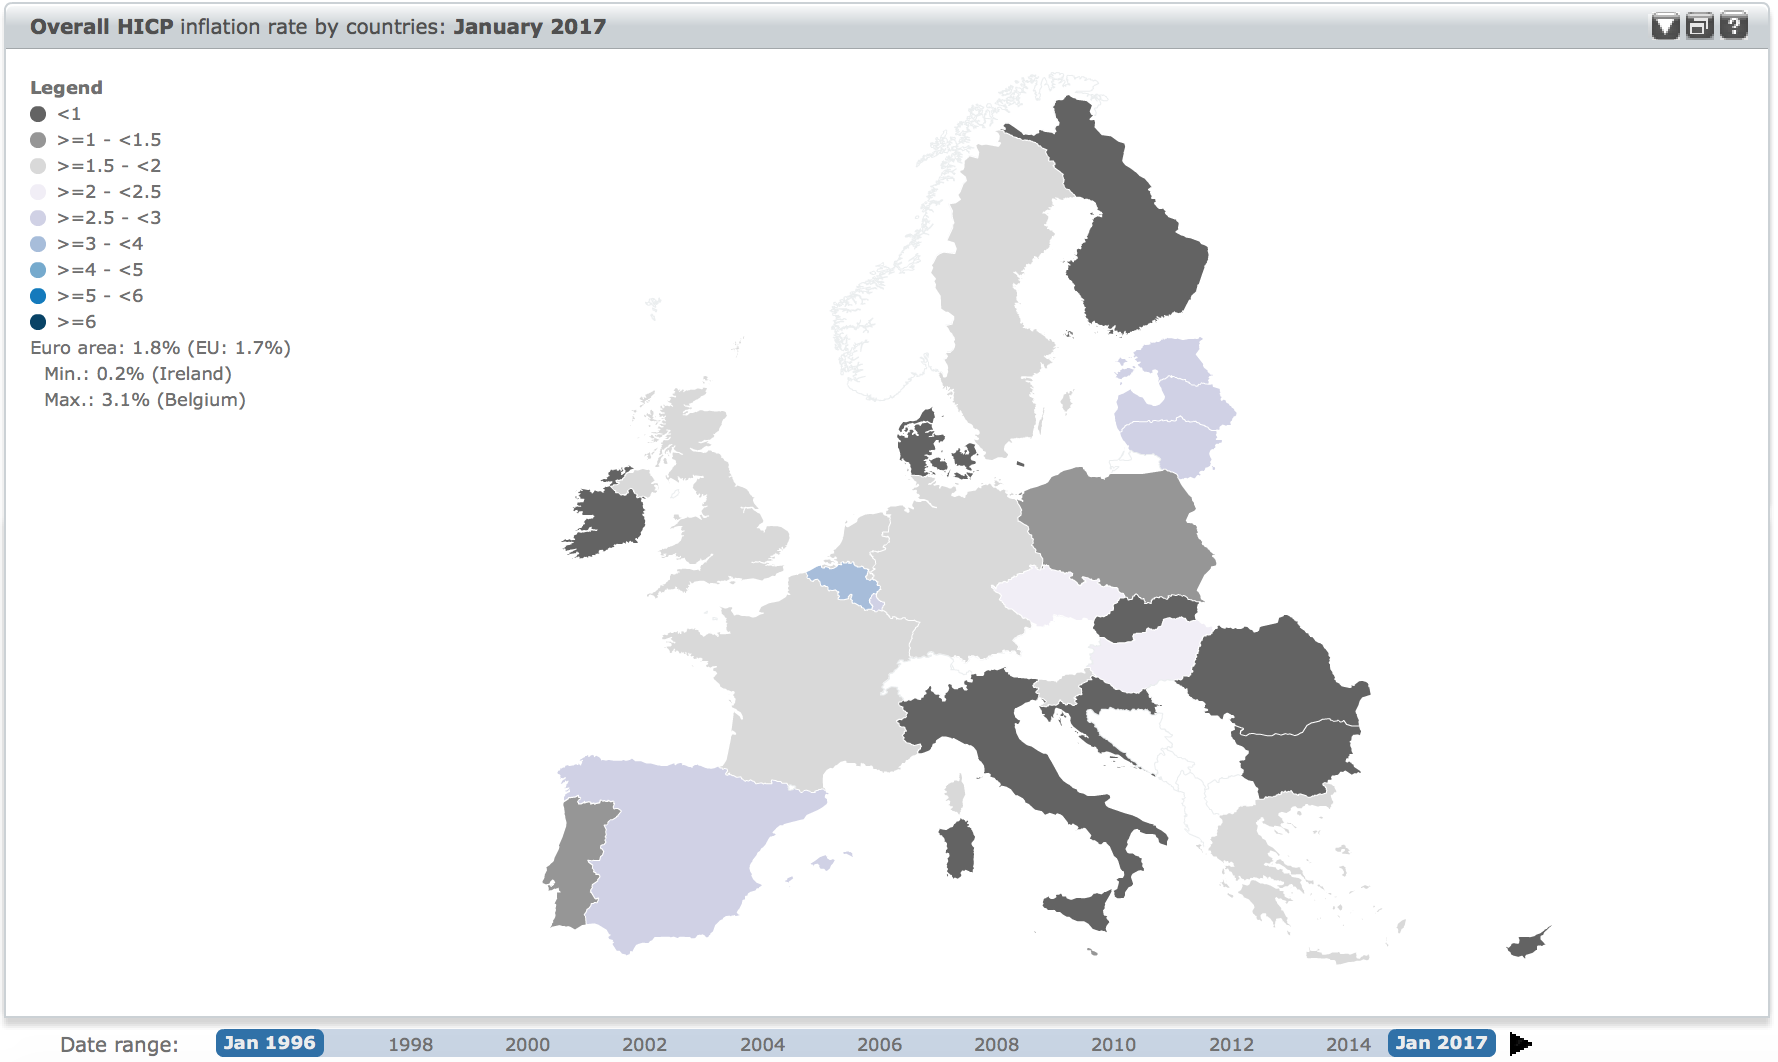This screenshot has width=1778, height=1062.
Task: Select the Czech Republic on the map
Action: point(1058,596)
